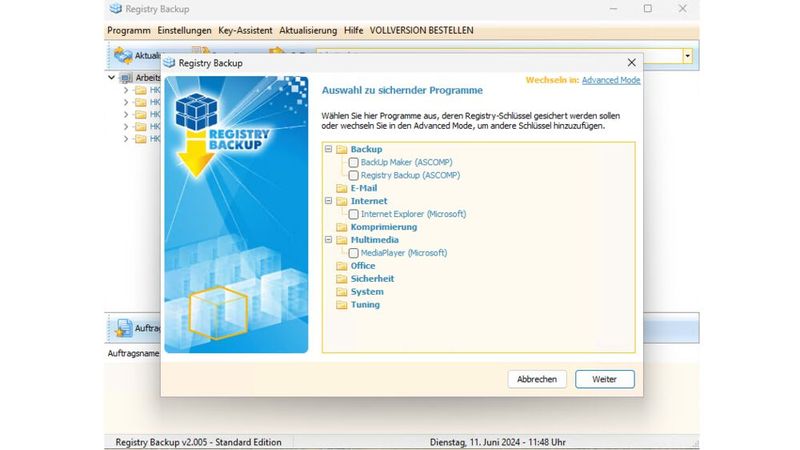Open the toolbar dropdown arrow in main window
Image resolution: width=800 pixels, height=450 pixels.
pos(688,56)
